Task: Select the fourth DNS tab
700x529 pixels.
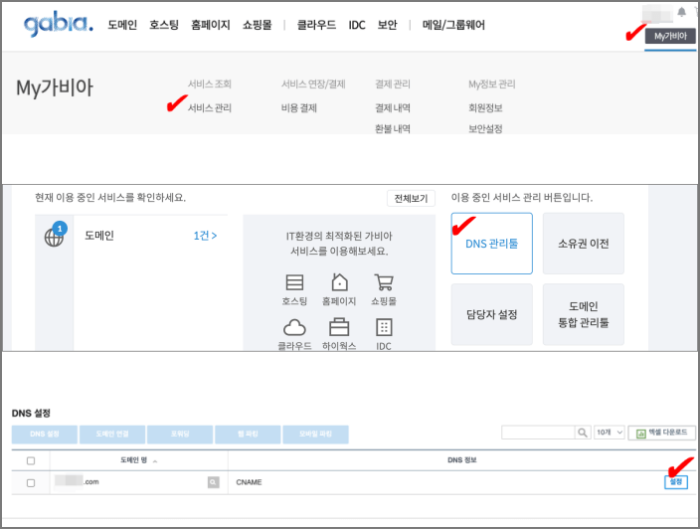Action: click(x=248, y=434)
